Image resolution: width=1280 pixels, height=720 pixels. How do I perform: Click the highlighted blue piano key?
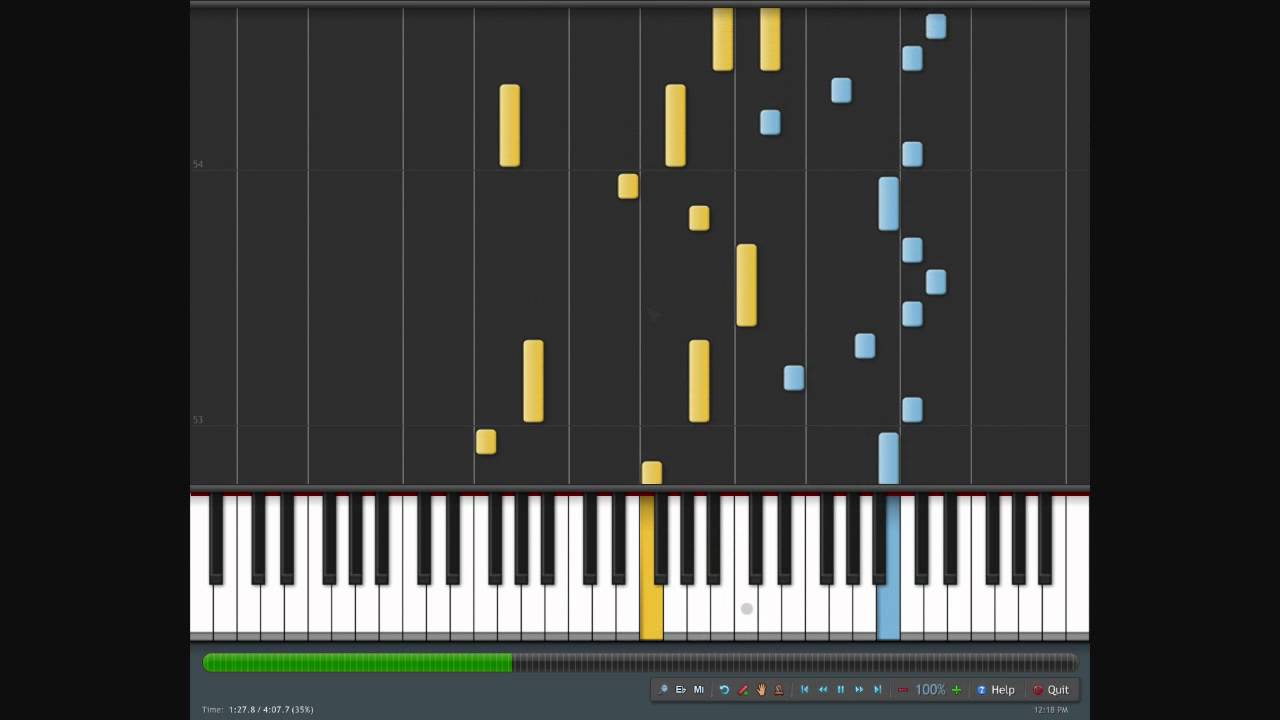click(888, 567)
